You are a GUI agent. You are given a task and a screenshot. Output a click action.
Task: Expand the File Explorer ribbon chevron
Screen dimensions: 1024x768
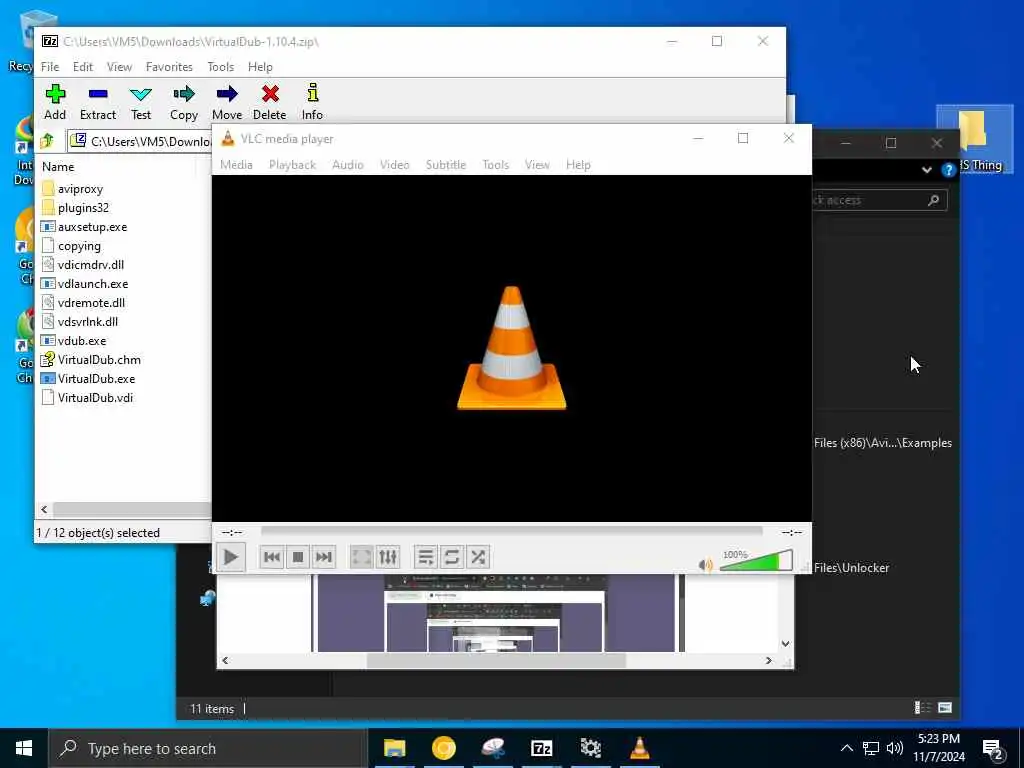[x=926, y=170]
